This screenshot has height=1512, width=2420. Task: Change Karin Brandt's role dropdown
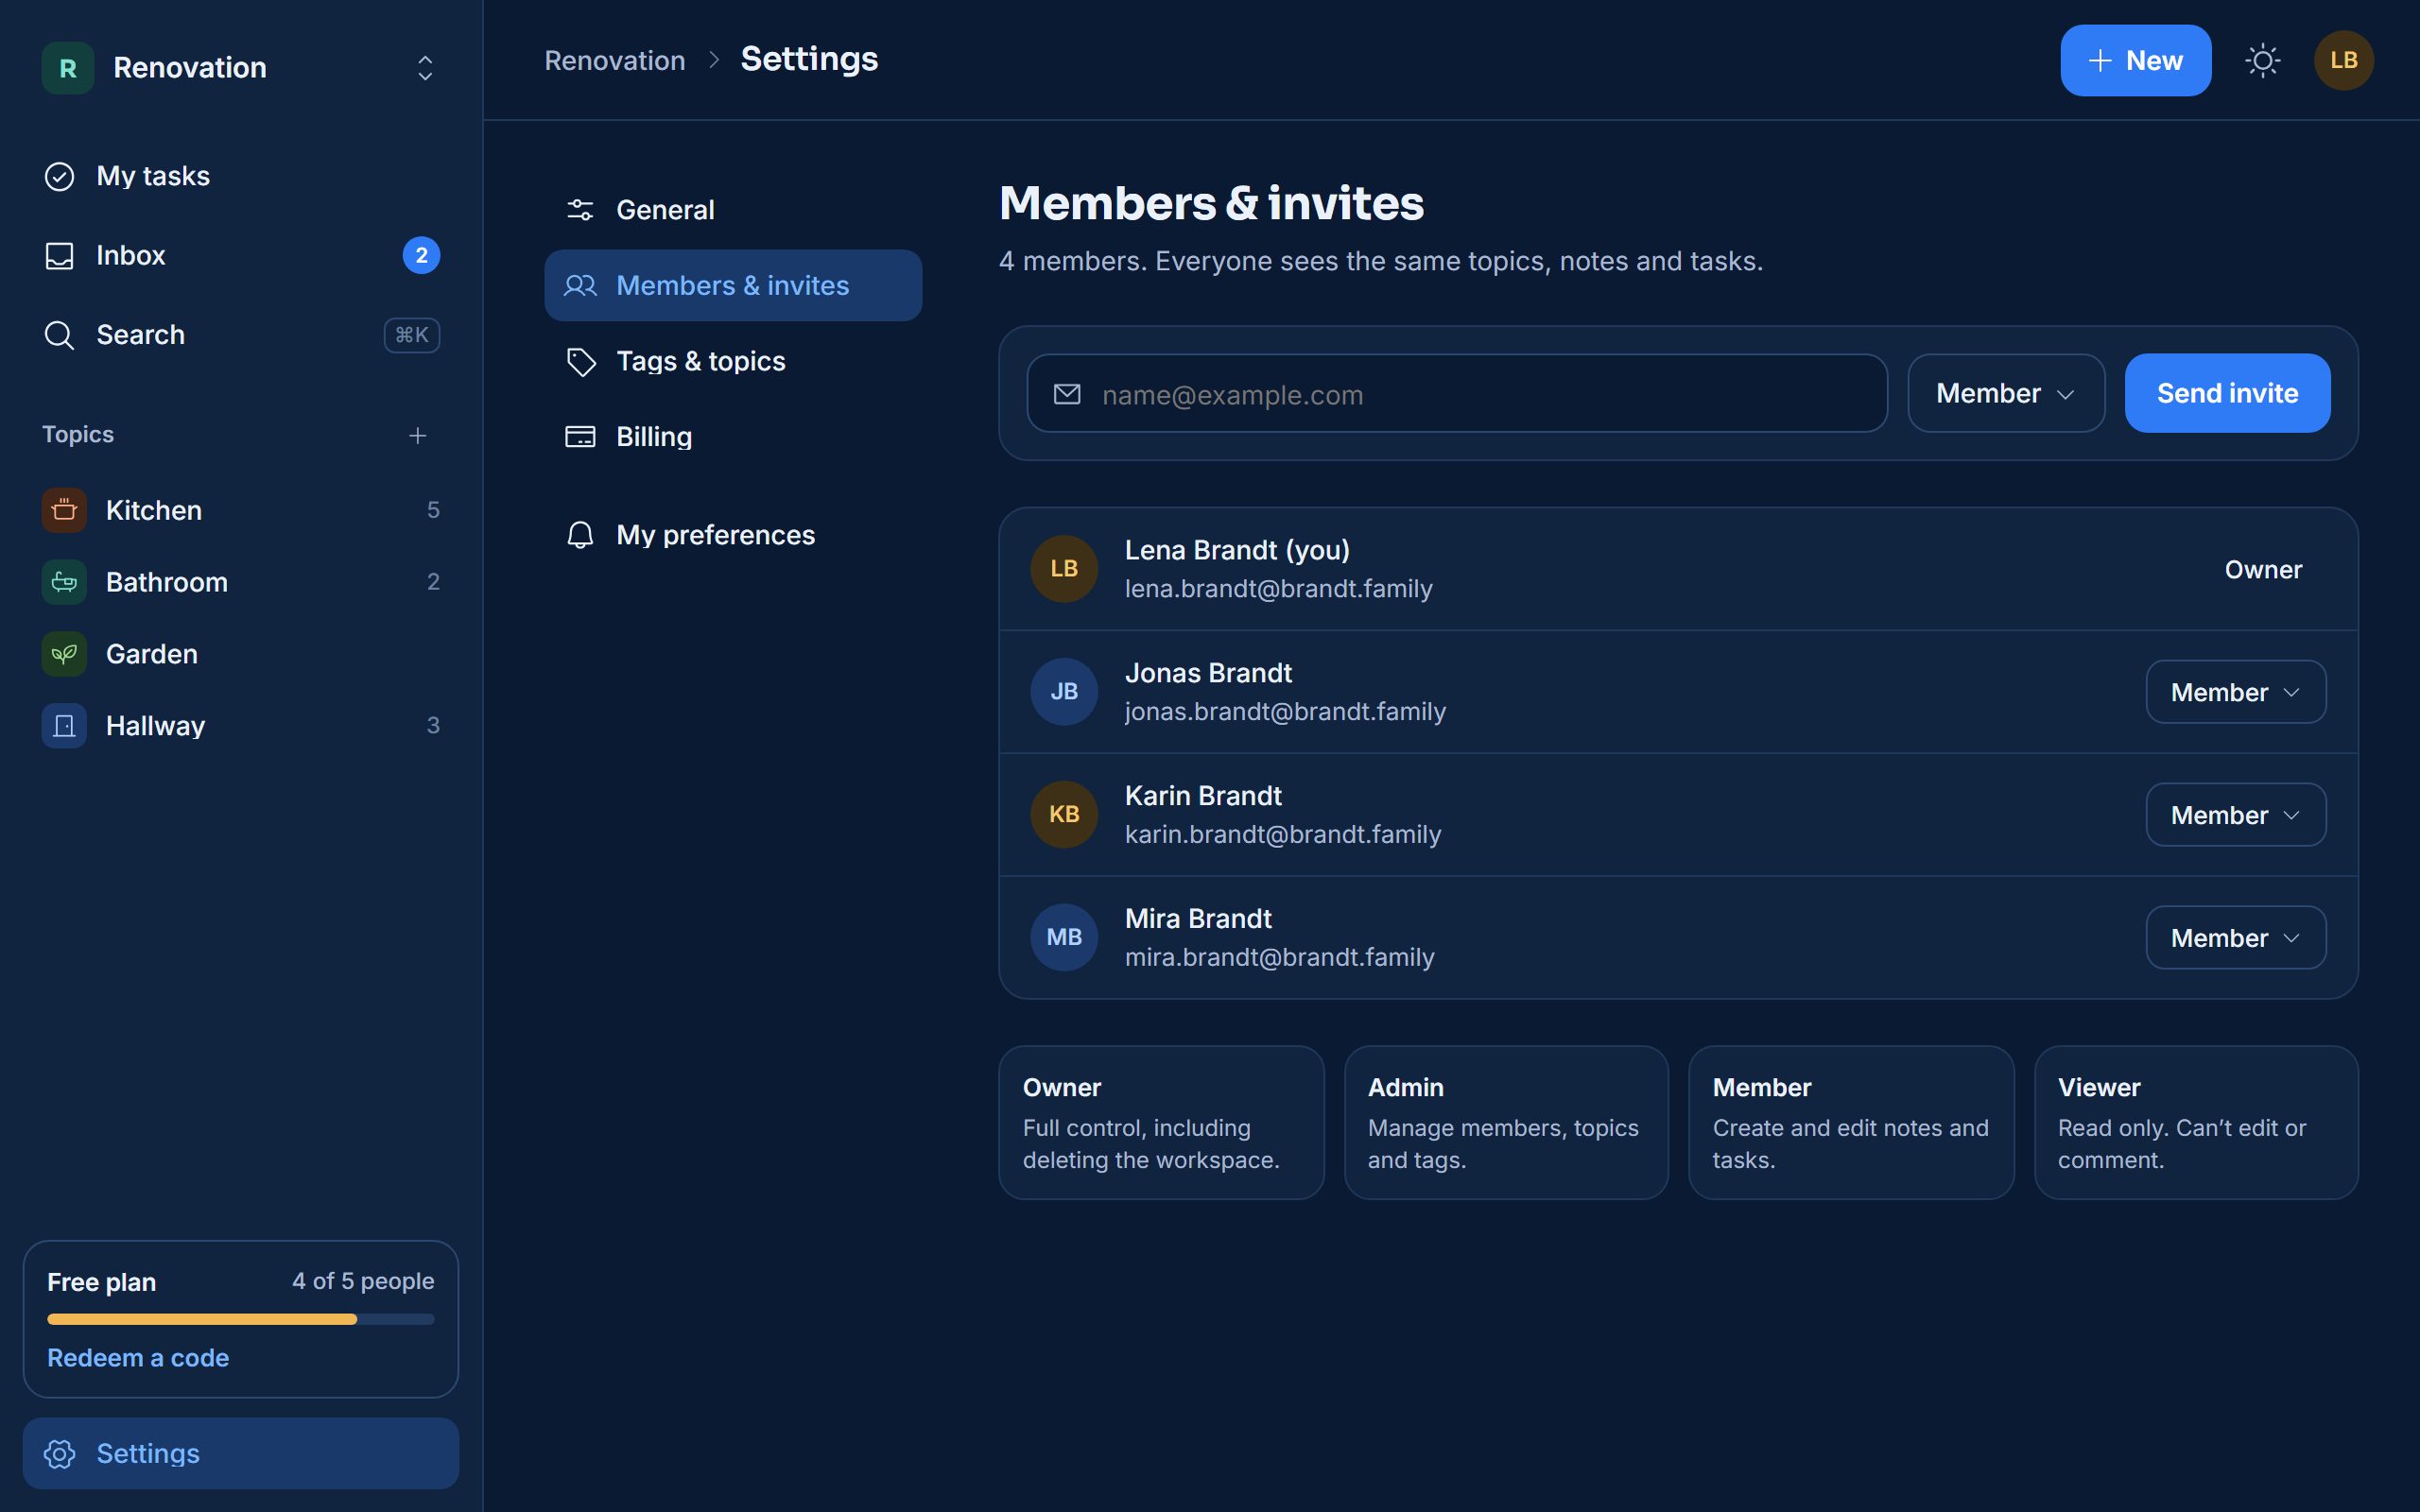coord(2236,815)
